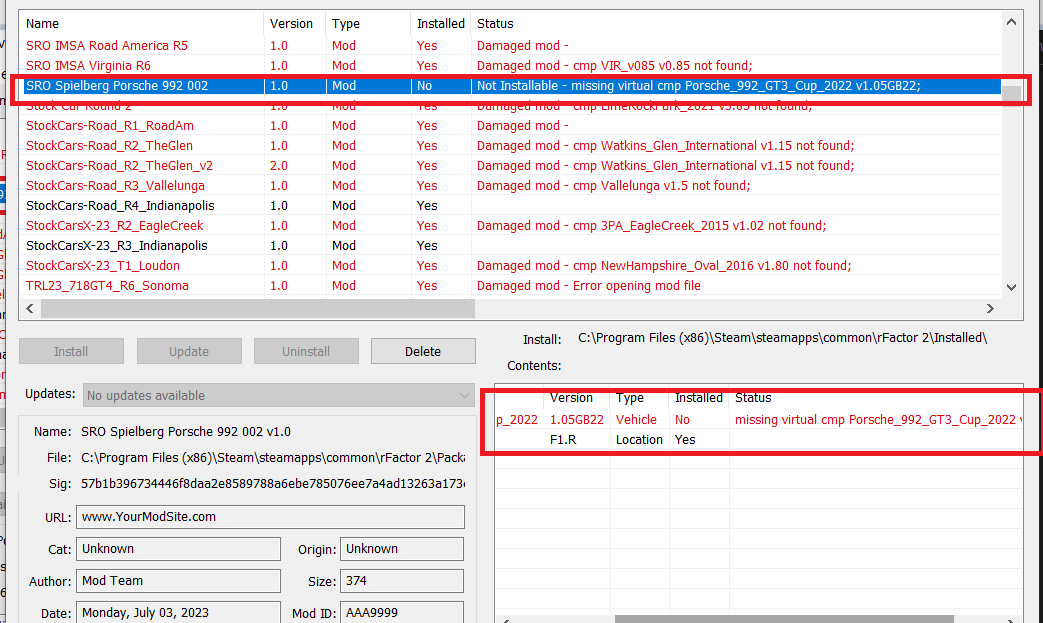Image resolution: width=1043 pixels, height=623 pixels.
Task: Click the Mod ID field AAA9999
Action: (402, 612)
